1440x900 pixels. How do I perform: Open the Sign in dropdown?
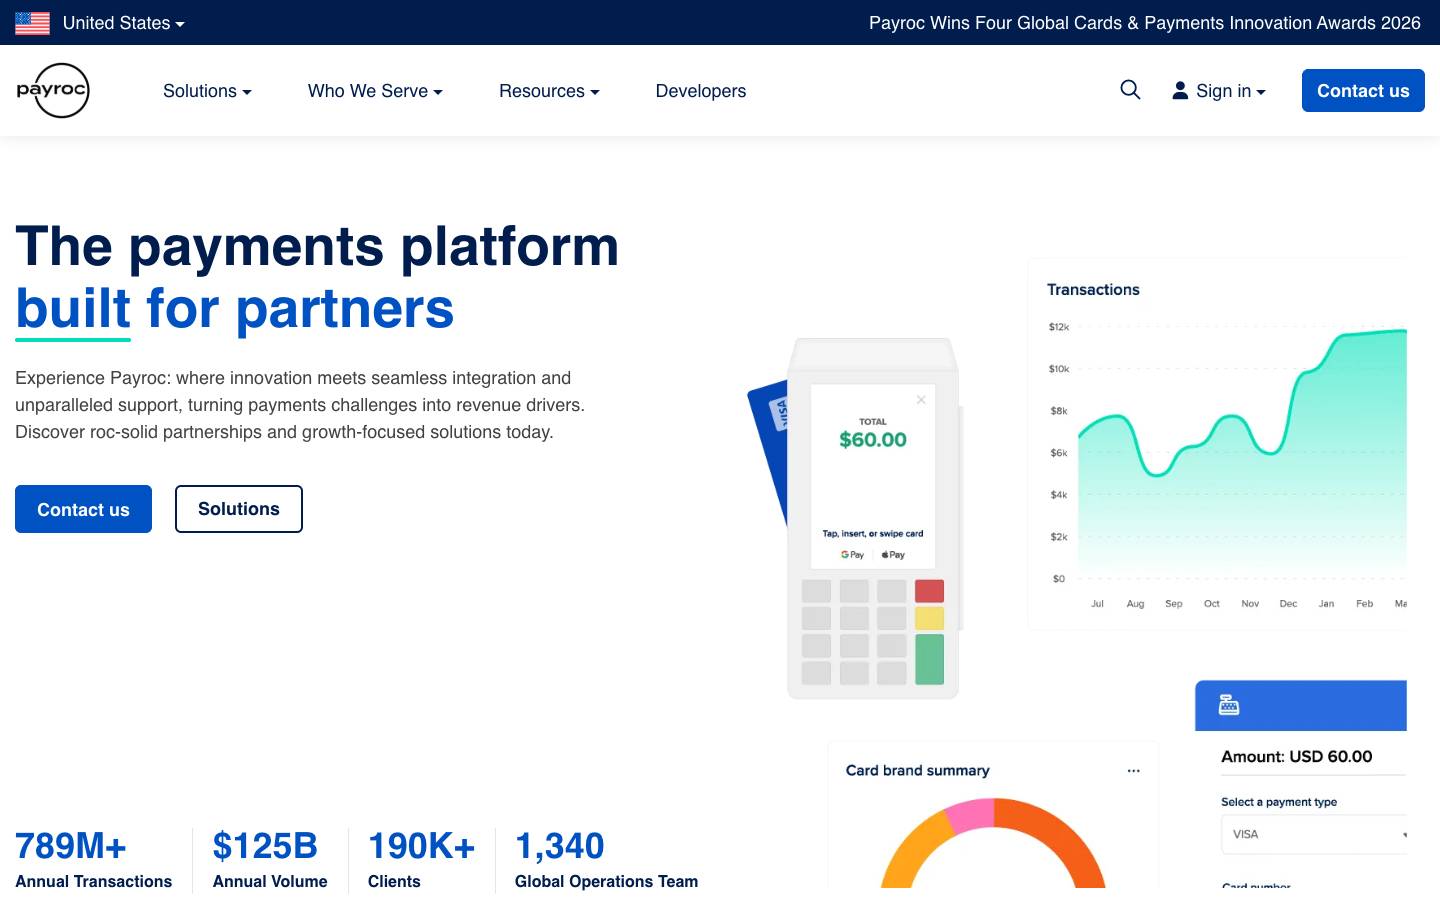click(x=1219, y=91)
